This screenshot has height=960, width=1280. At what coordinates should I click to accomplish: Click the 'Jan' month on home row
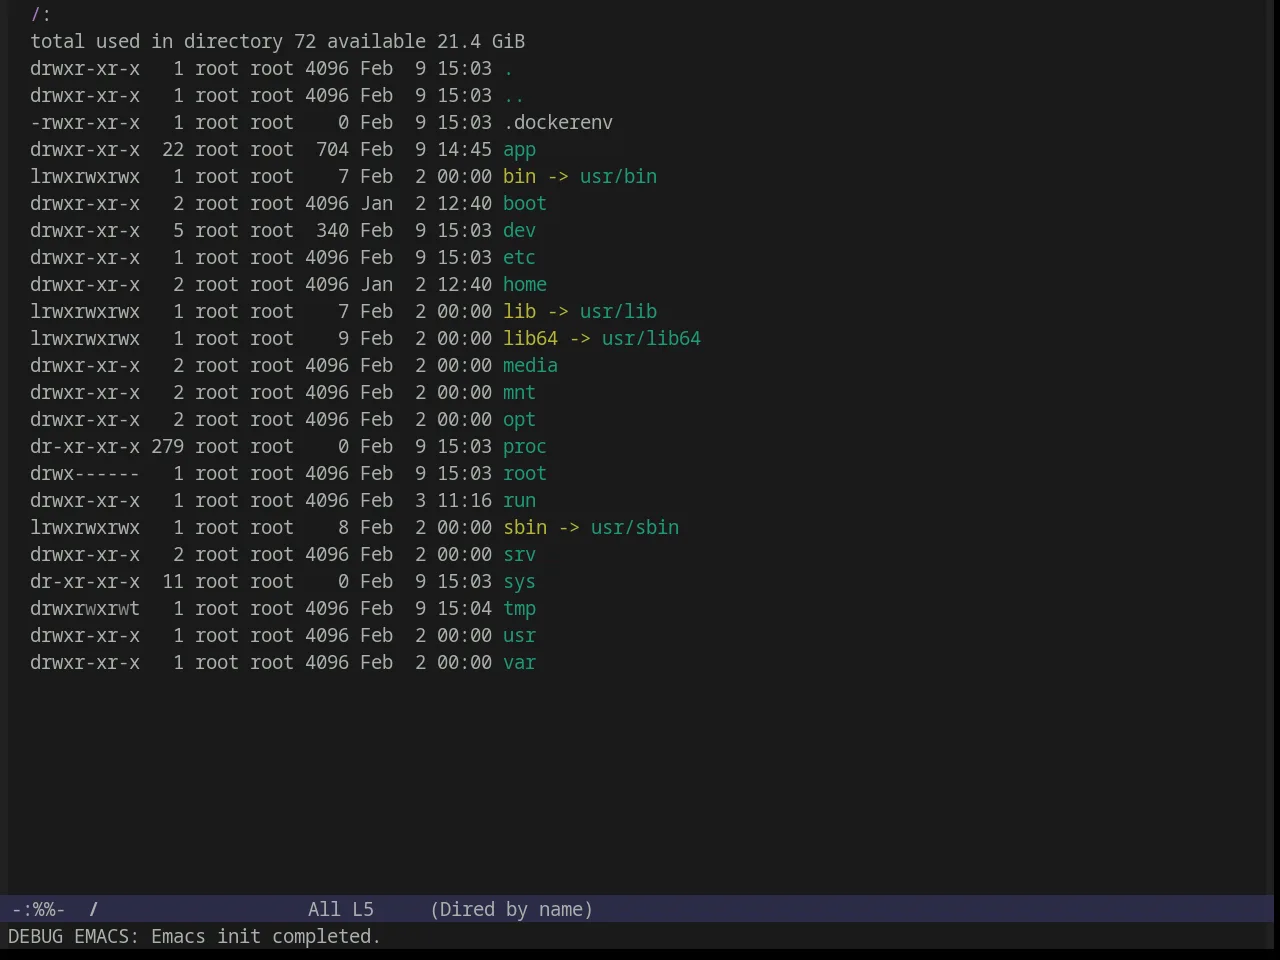point(377,284)
